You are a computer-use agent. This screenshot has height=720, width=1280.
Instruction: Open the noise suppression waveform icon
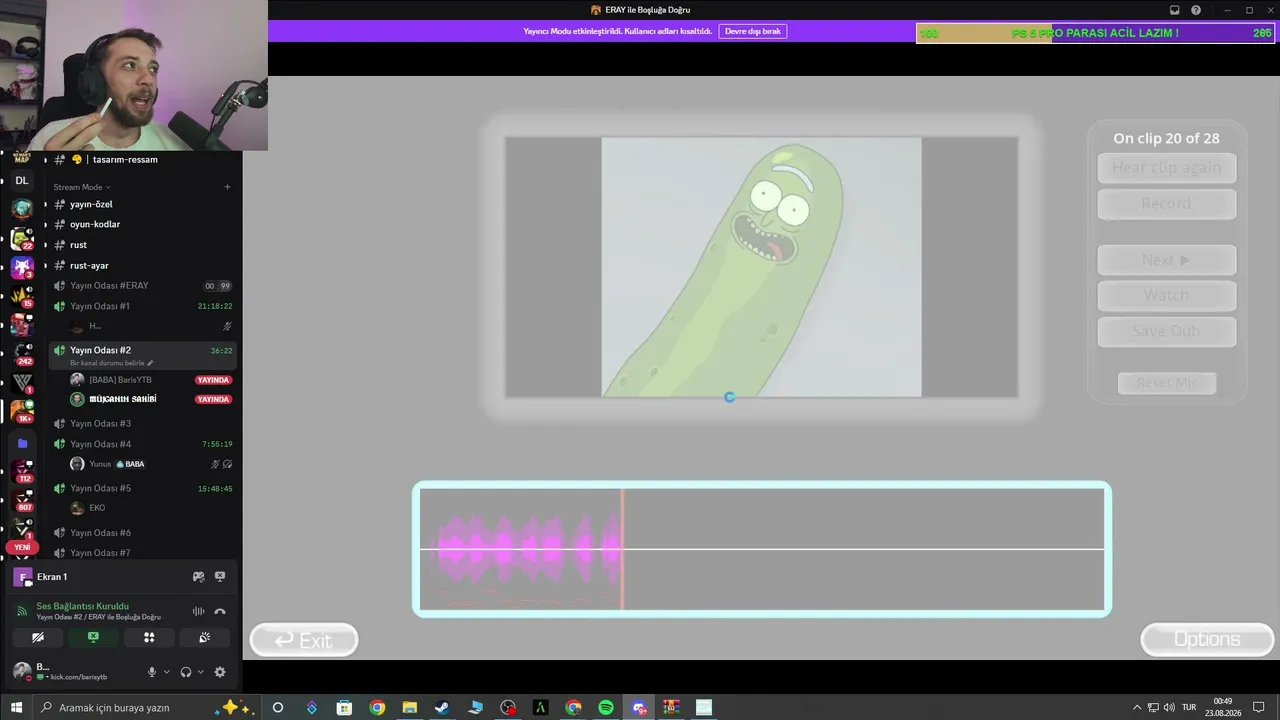198,611
